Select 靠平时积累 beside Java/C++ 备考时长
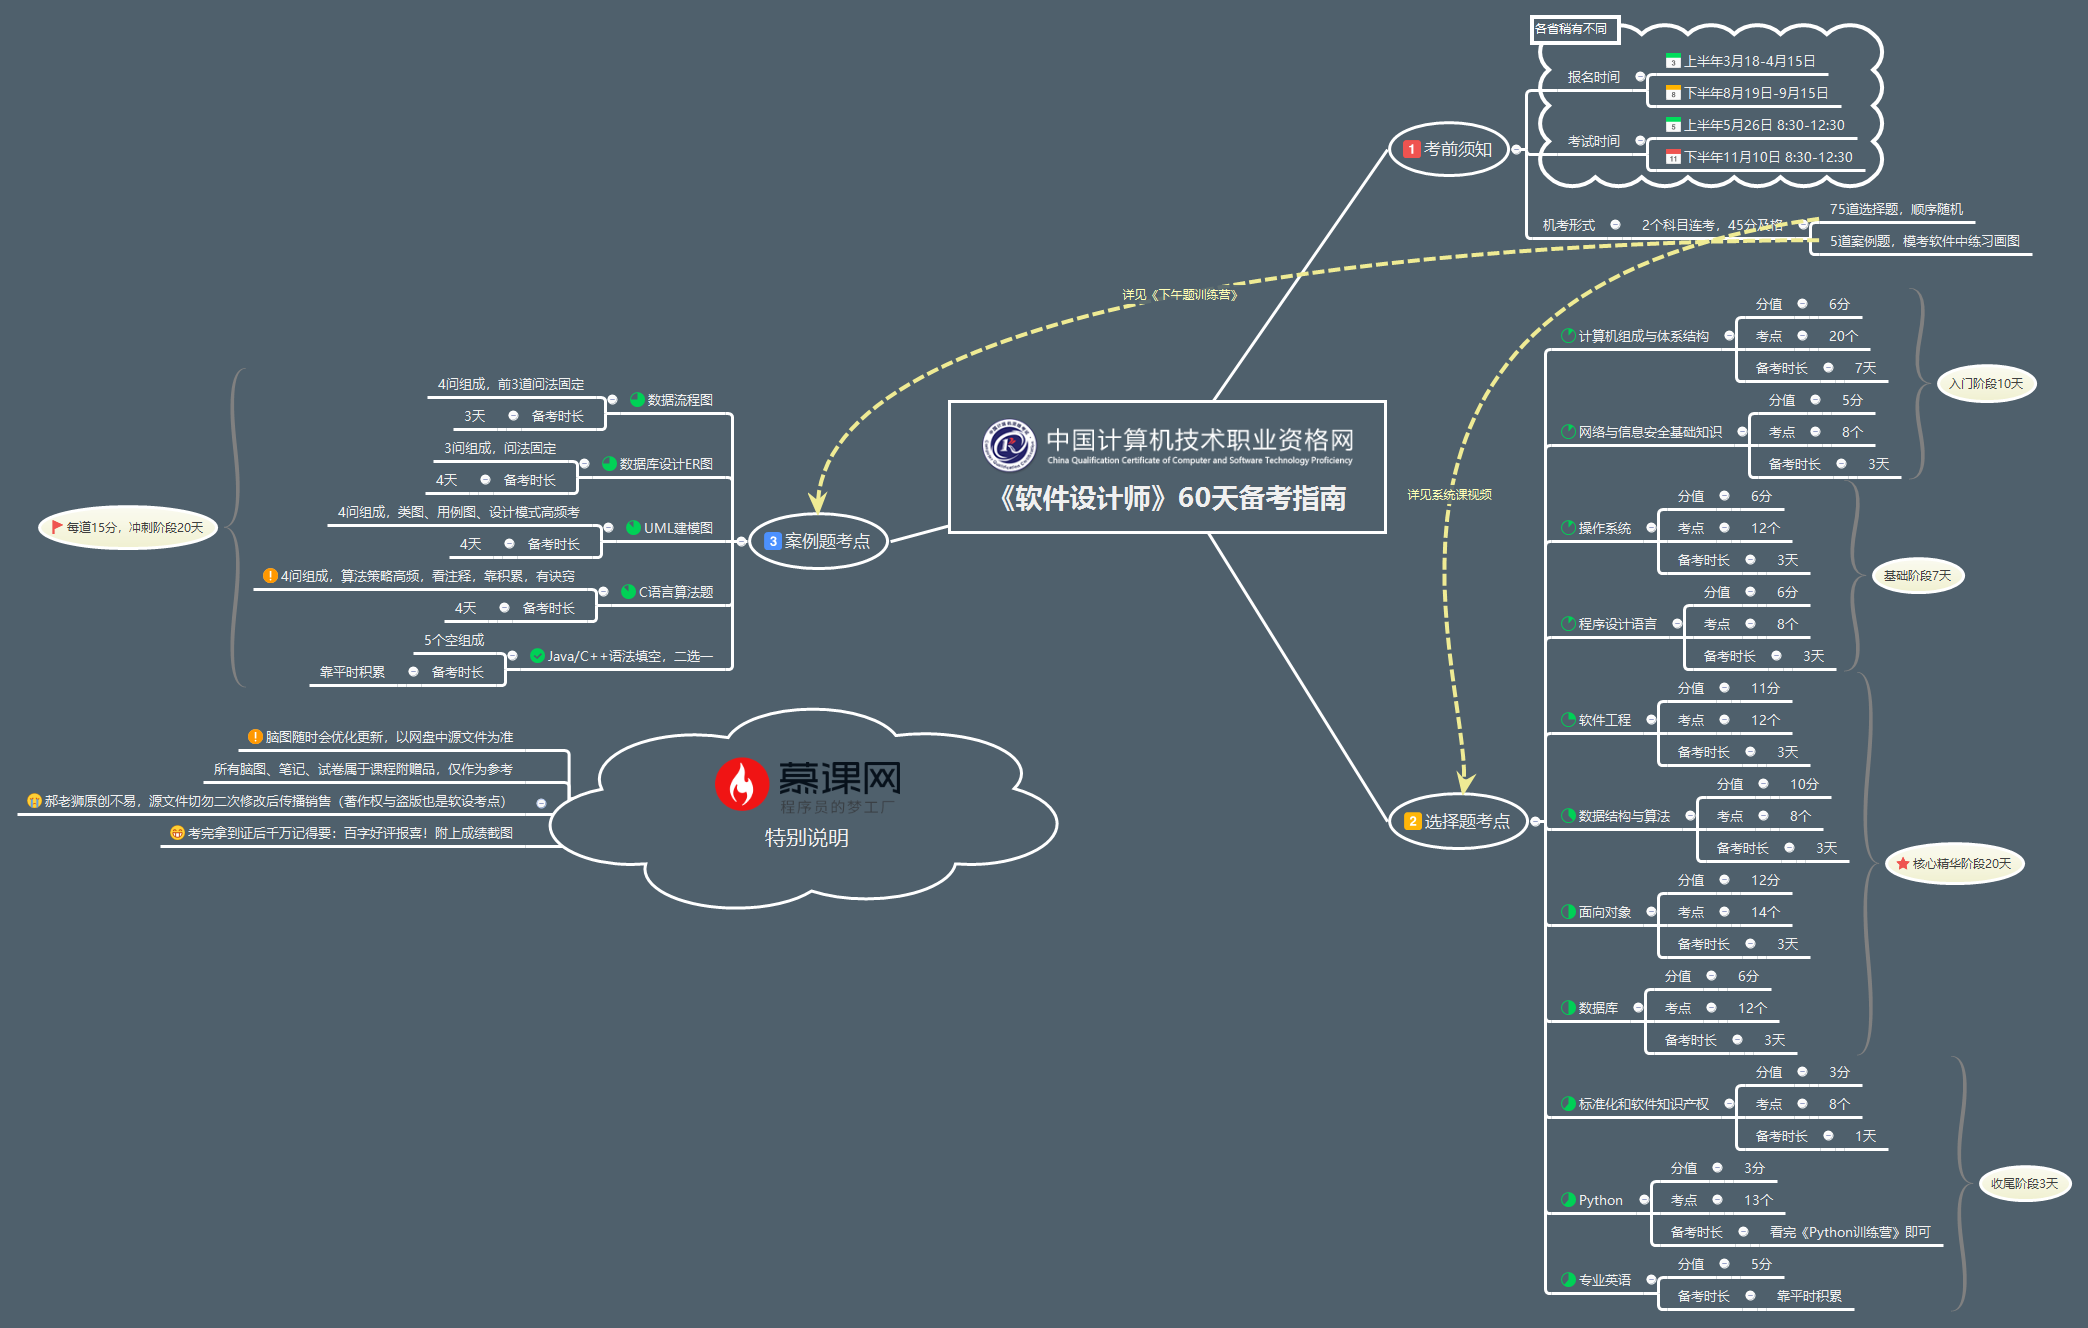 (352, 672)
